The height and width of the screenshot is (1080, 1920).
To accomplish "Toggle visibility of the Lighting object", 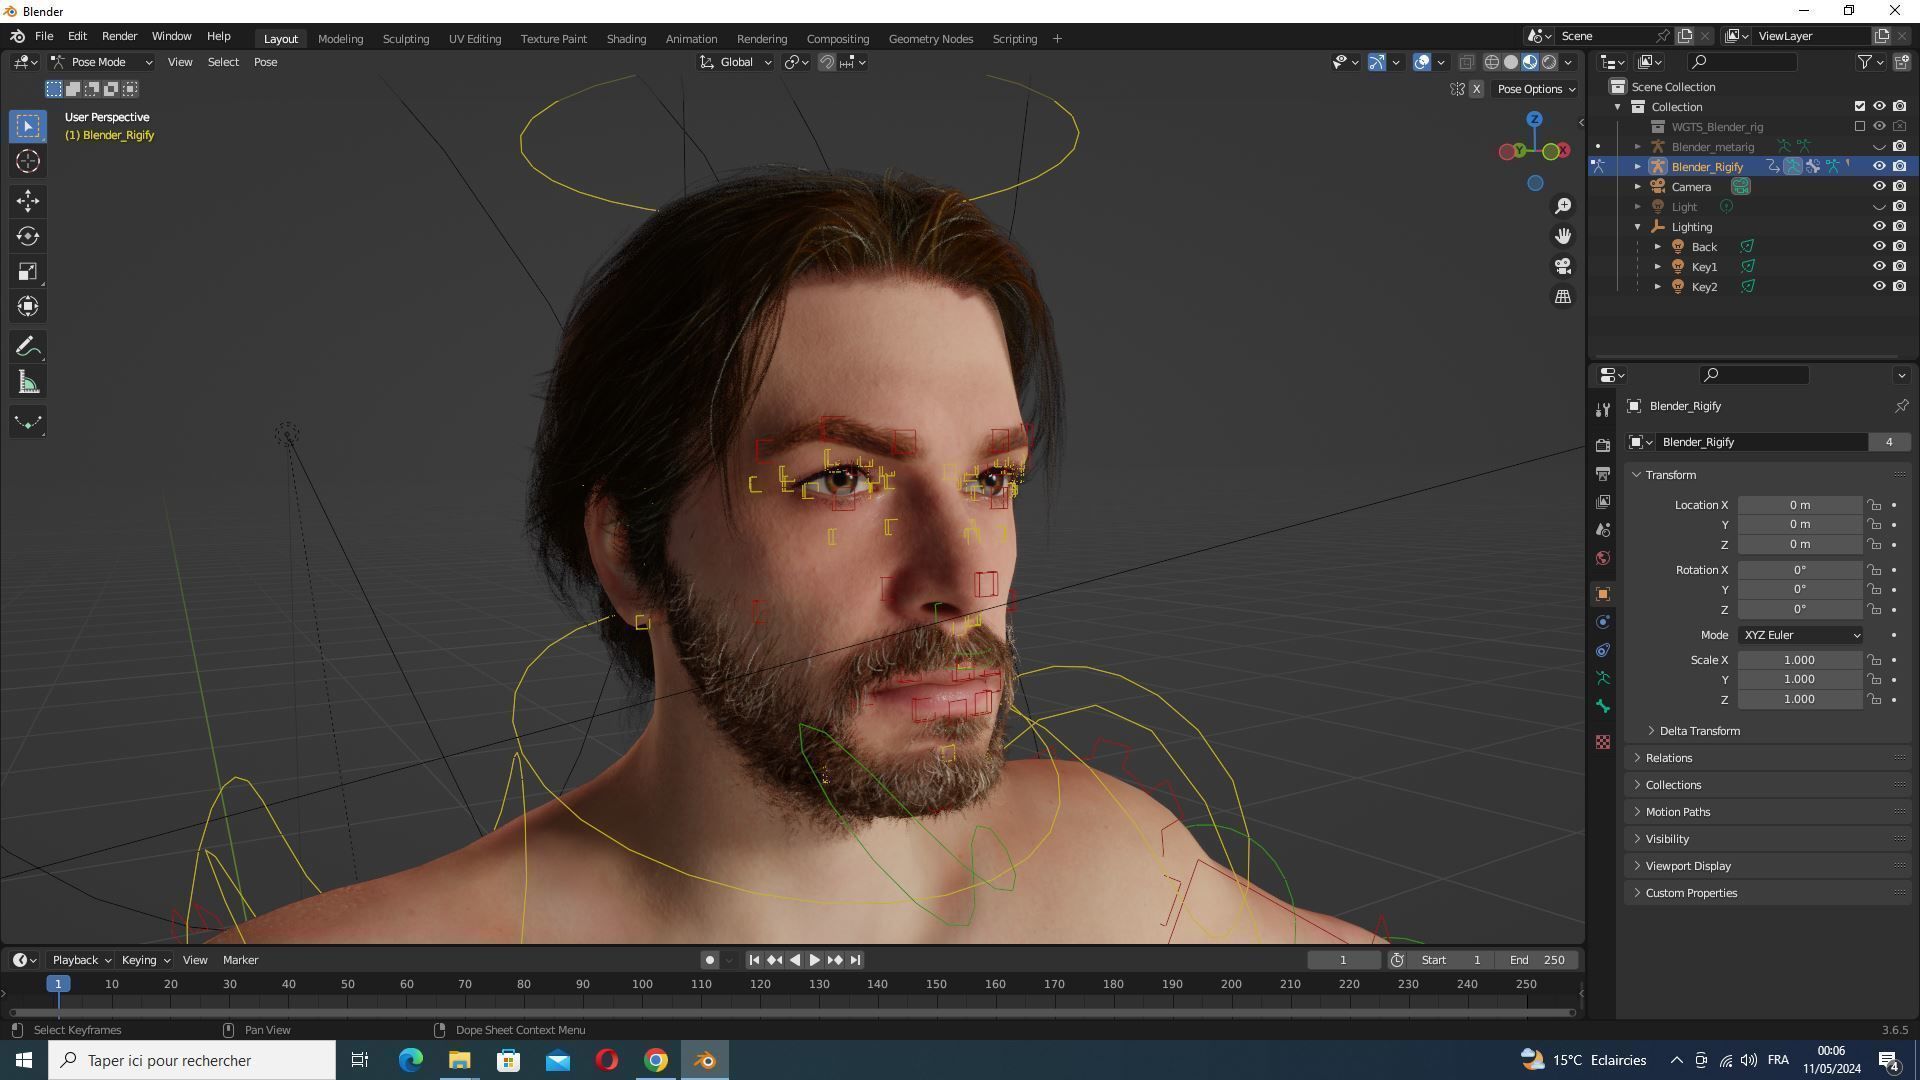I will [x=1879, y=227].
